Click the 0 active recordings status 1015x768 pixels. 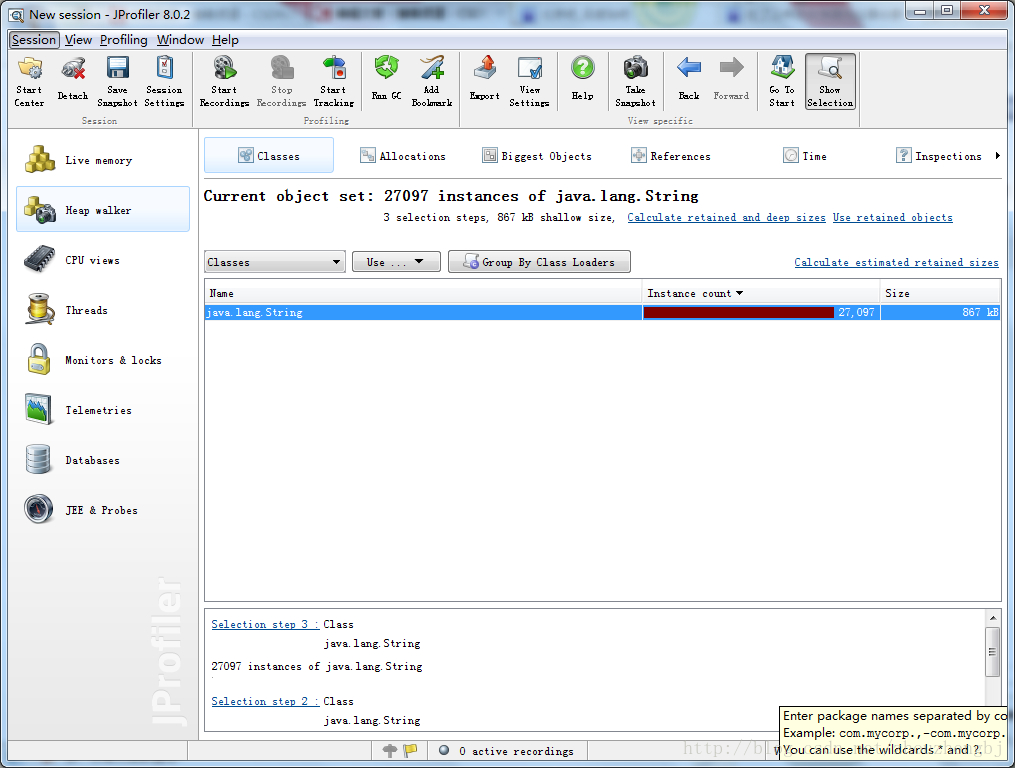click(x=507, y=751)
